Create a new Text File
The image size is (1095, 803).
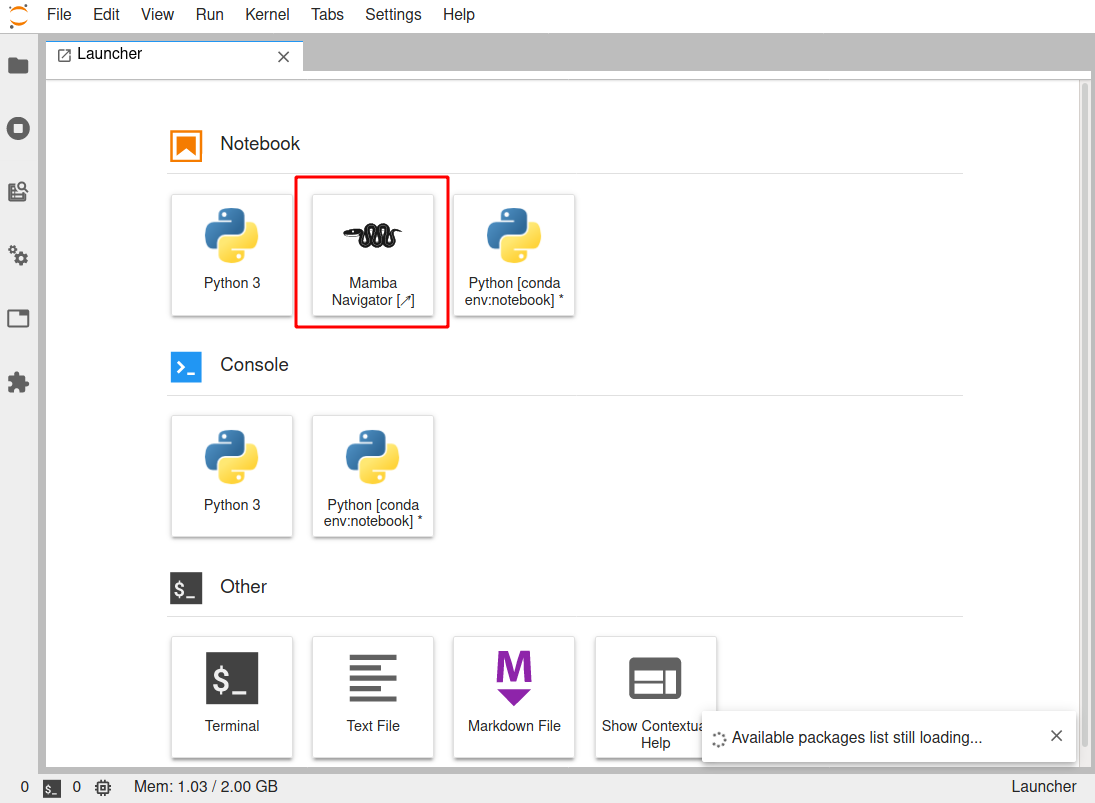click(x=373, y=697)
